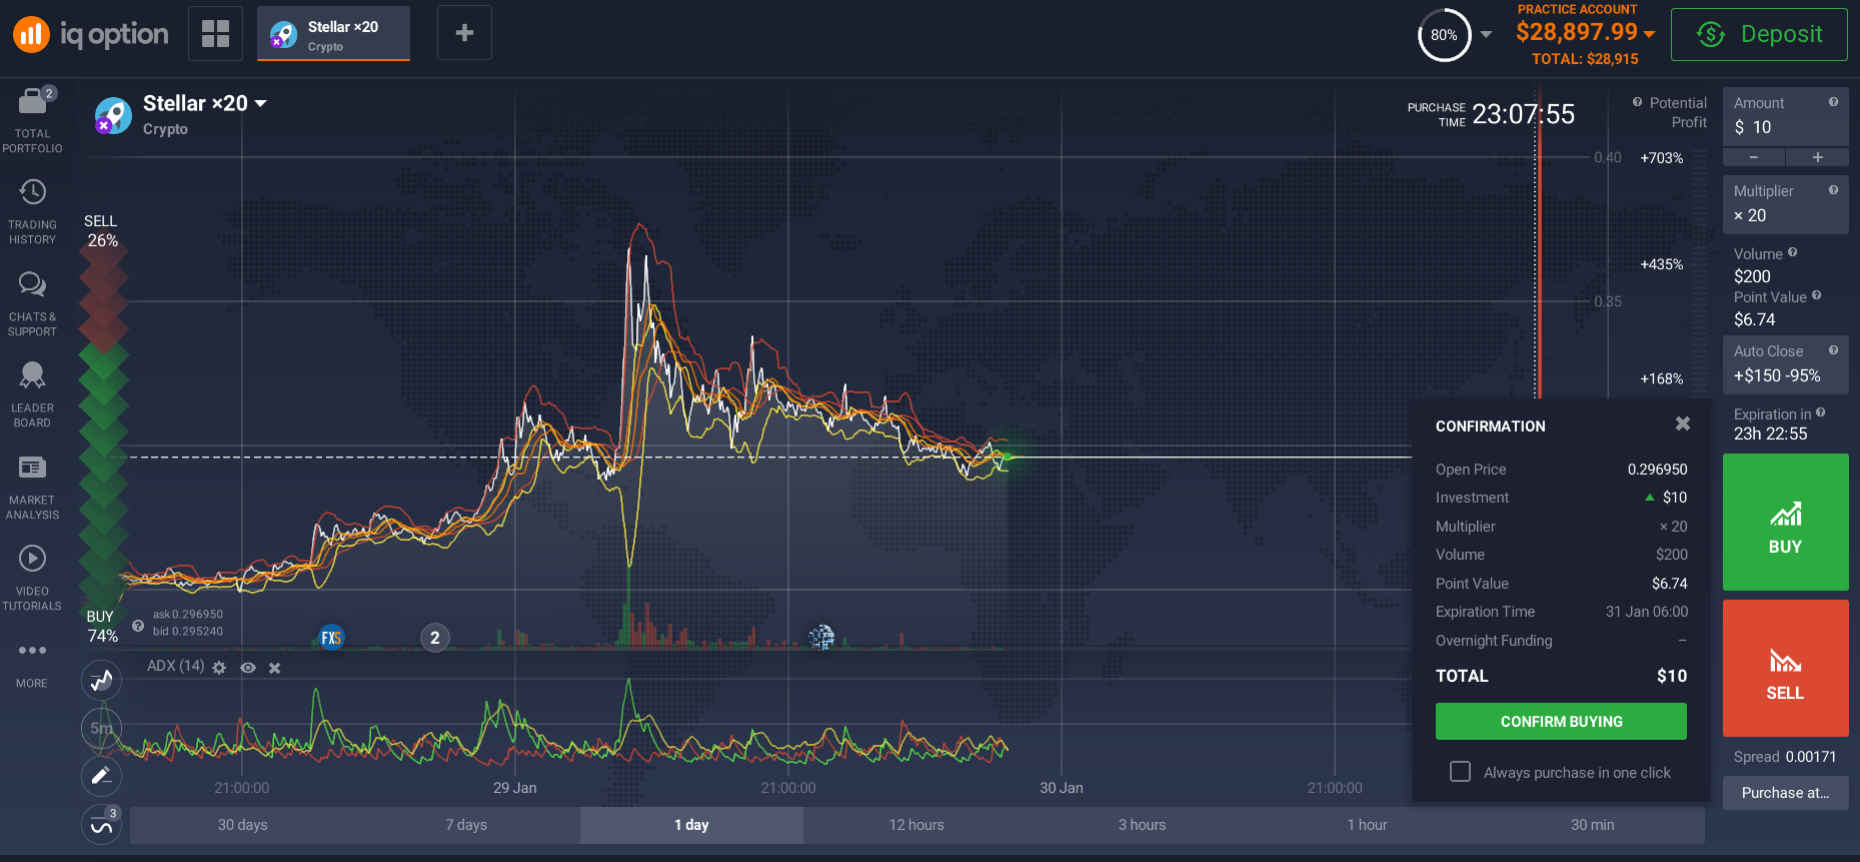Open Video Tutorials
Image resolution: width=1860 pixels, height=862 pixels.
32,578
